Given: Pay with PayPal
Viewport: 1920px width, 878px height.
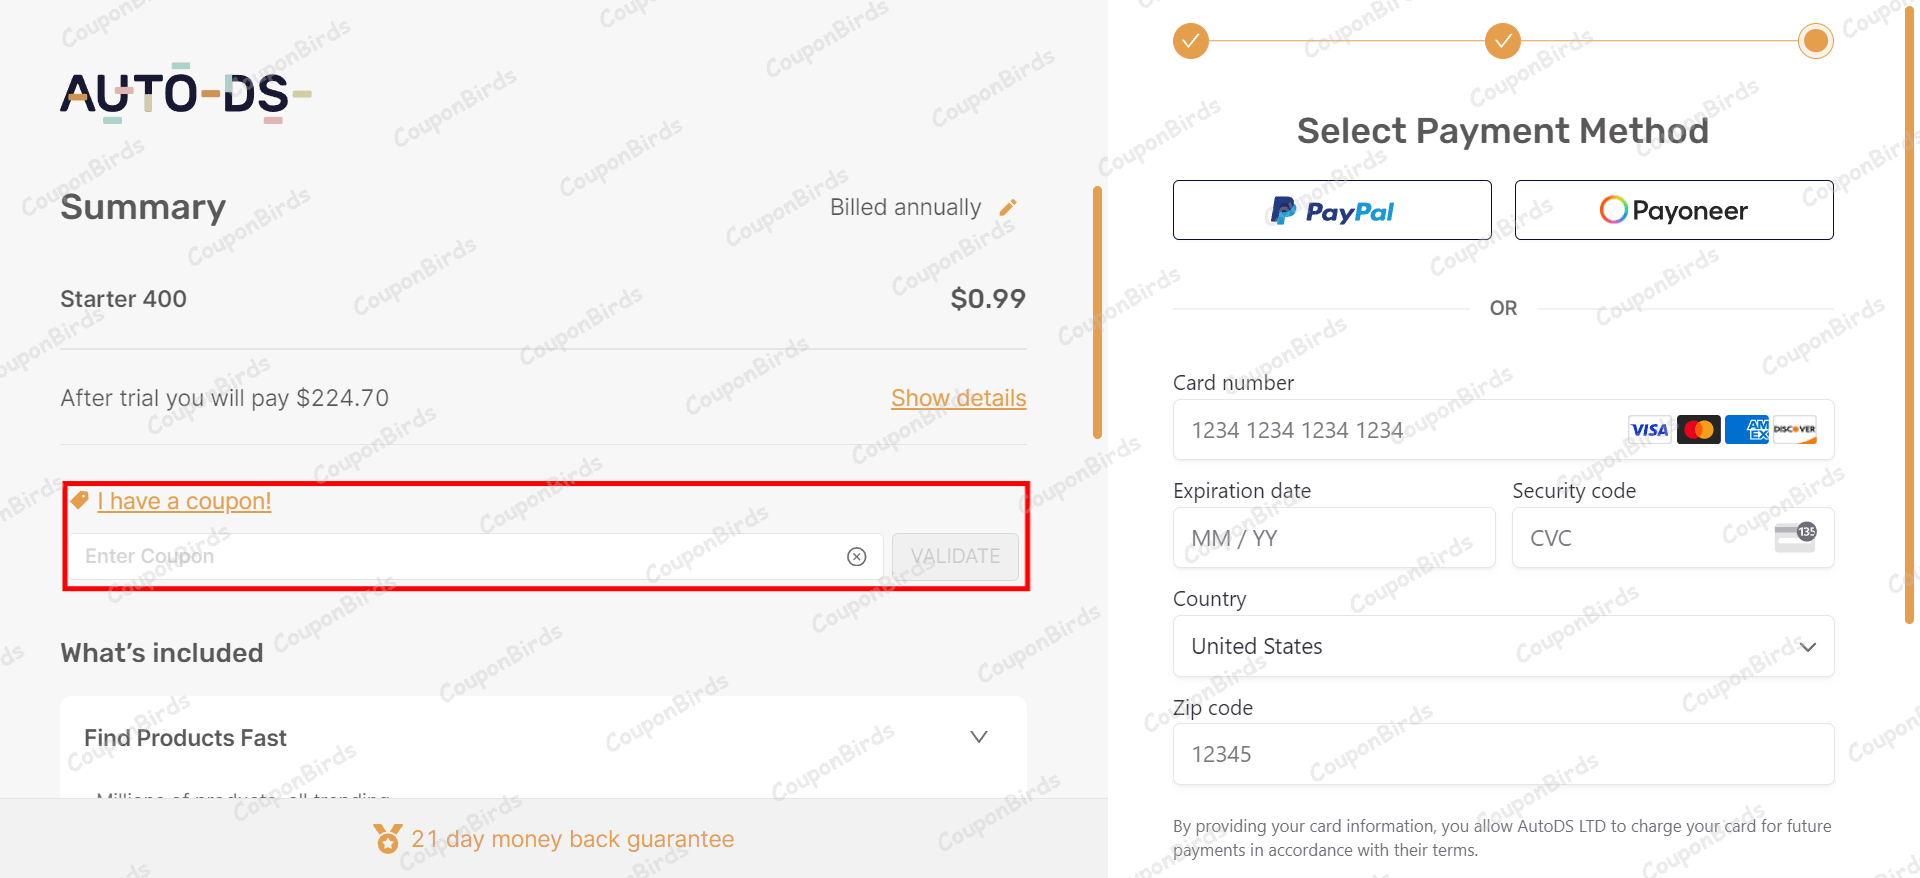Looking at the screenshot, I should (x=1332, y=210).
